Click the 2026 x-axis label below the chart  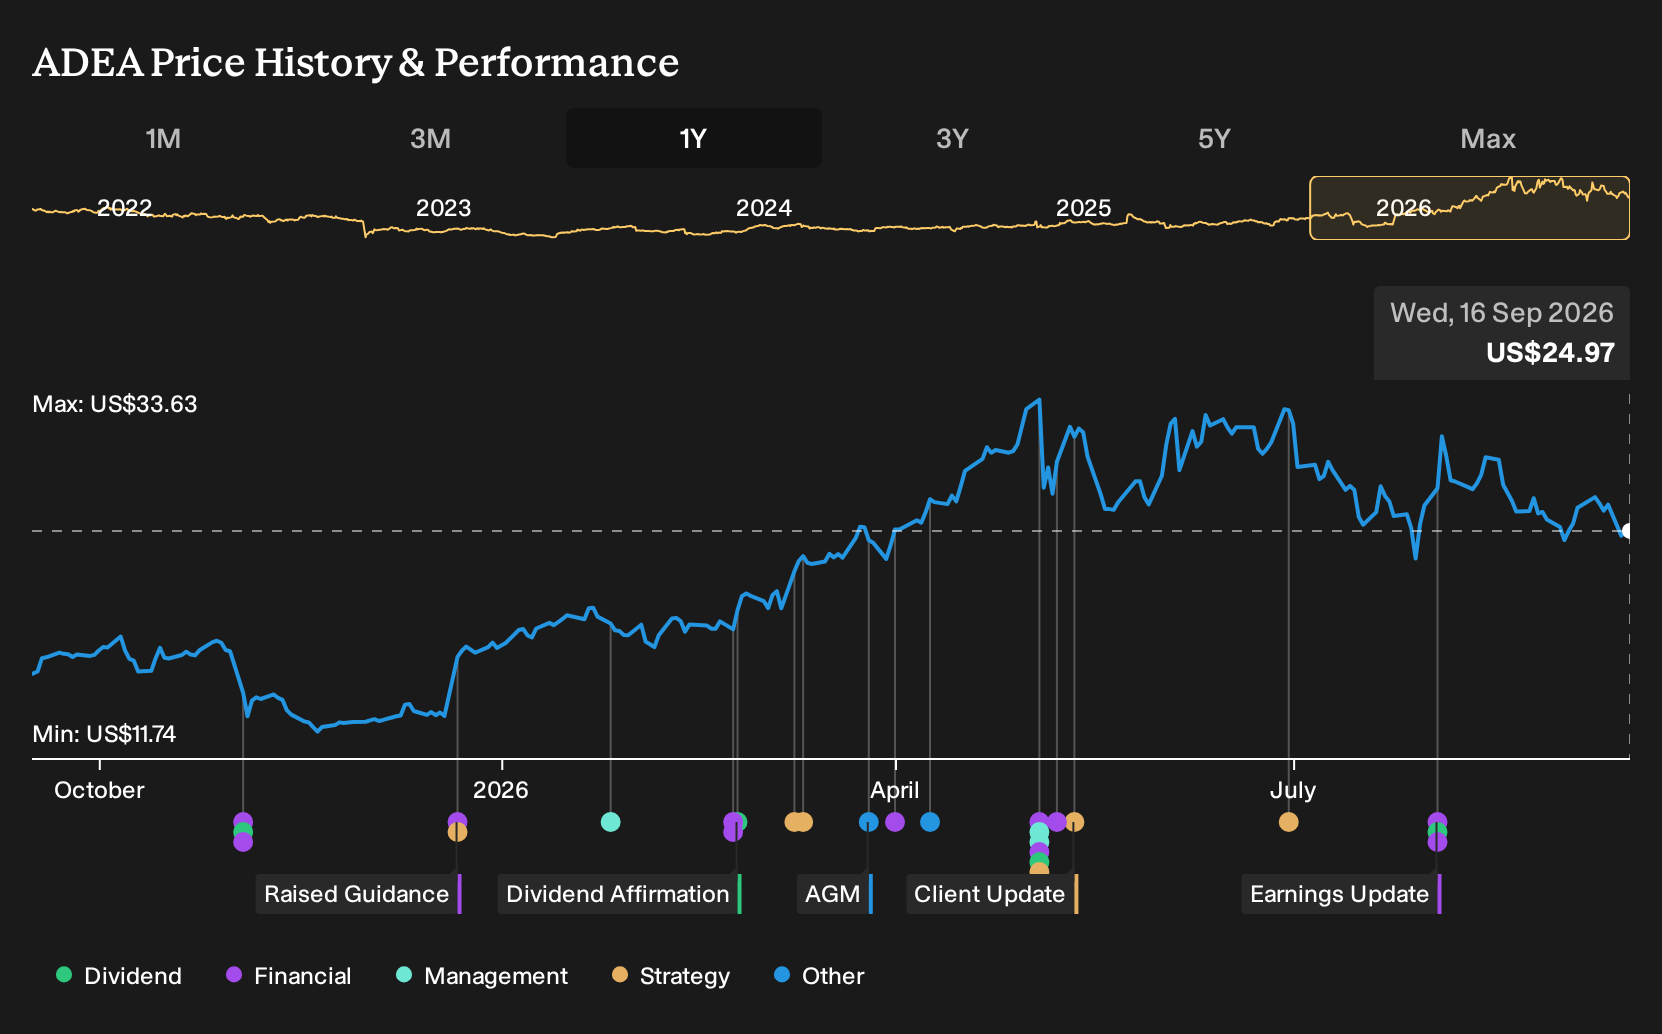501,790
